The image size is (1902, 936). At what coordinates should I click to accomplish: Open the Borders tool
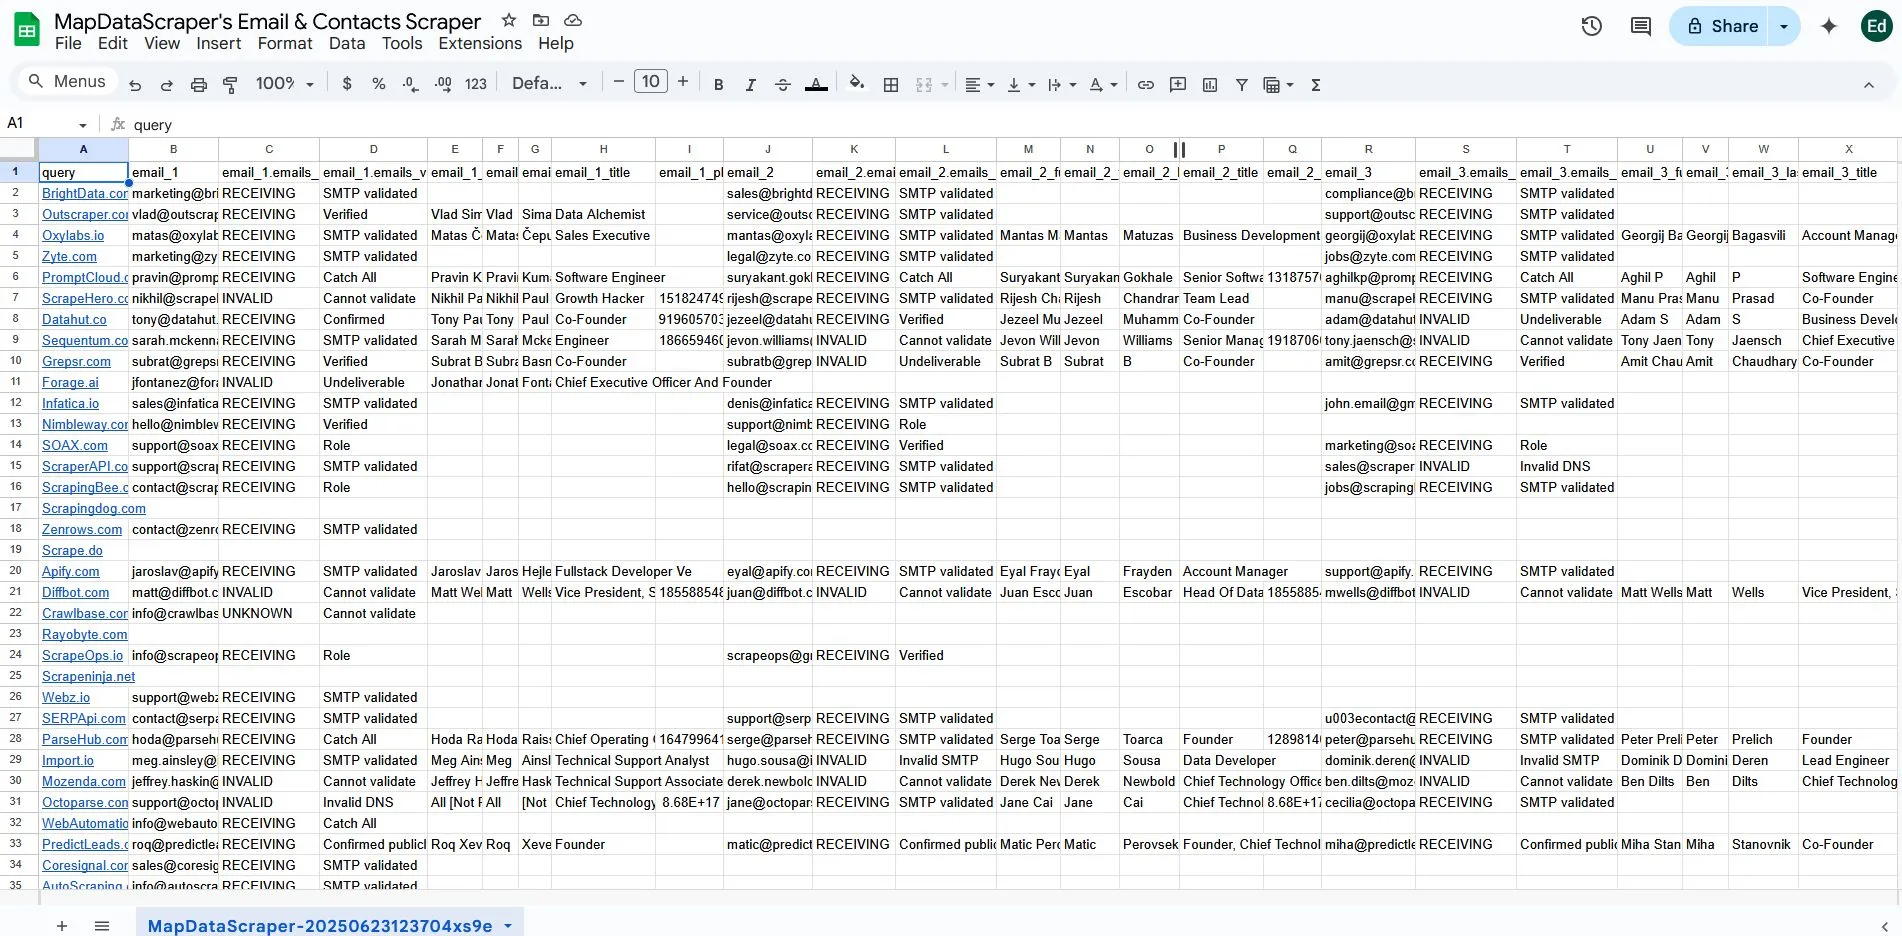[x=891, y=85]
